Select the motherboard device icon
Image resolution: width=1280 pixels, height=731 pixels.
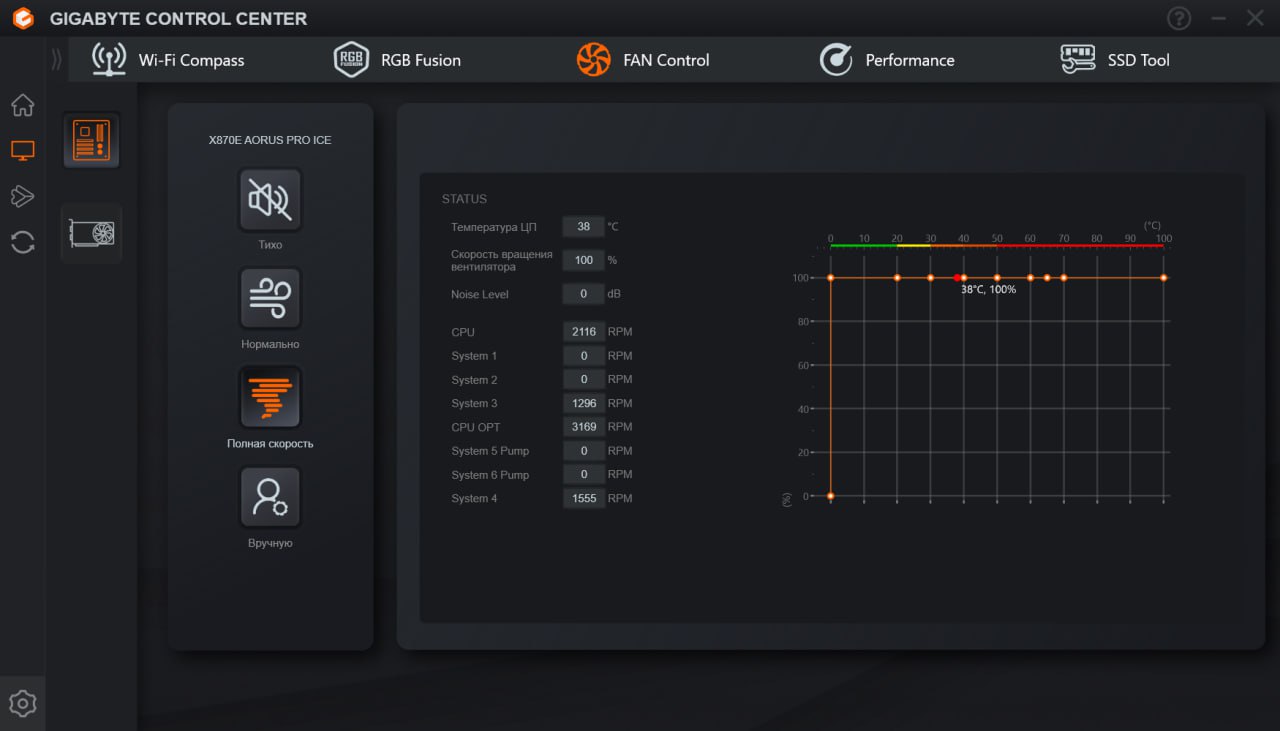[92, 140]
